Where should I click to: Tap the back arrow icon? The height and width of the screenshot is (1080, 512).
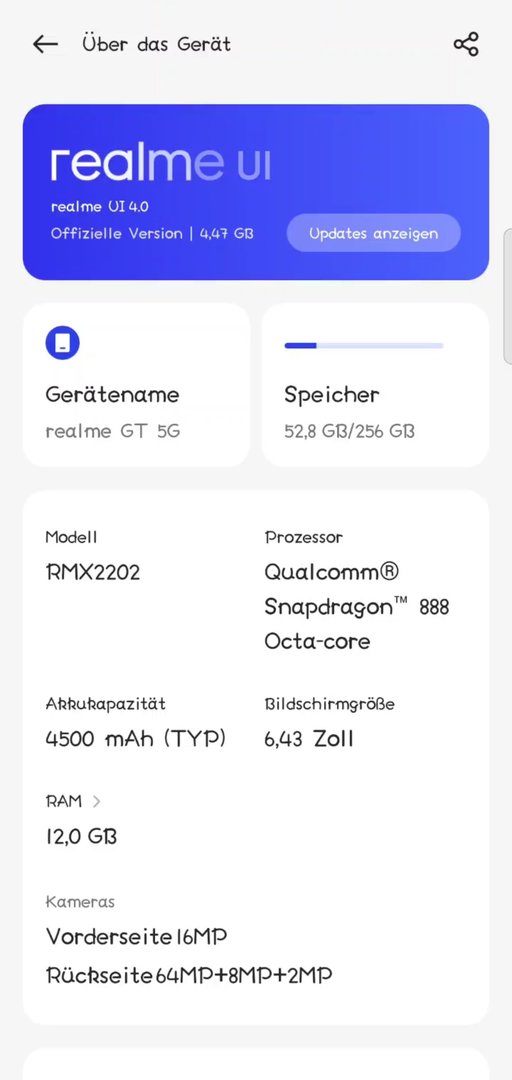45,44
